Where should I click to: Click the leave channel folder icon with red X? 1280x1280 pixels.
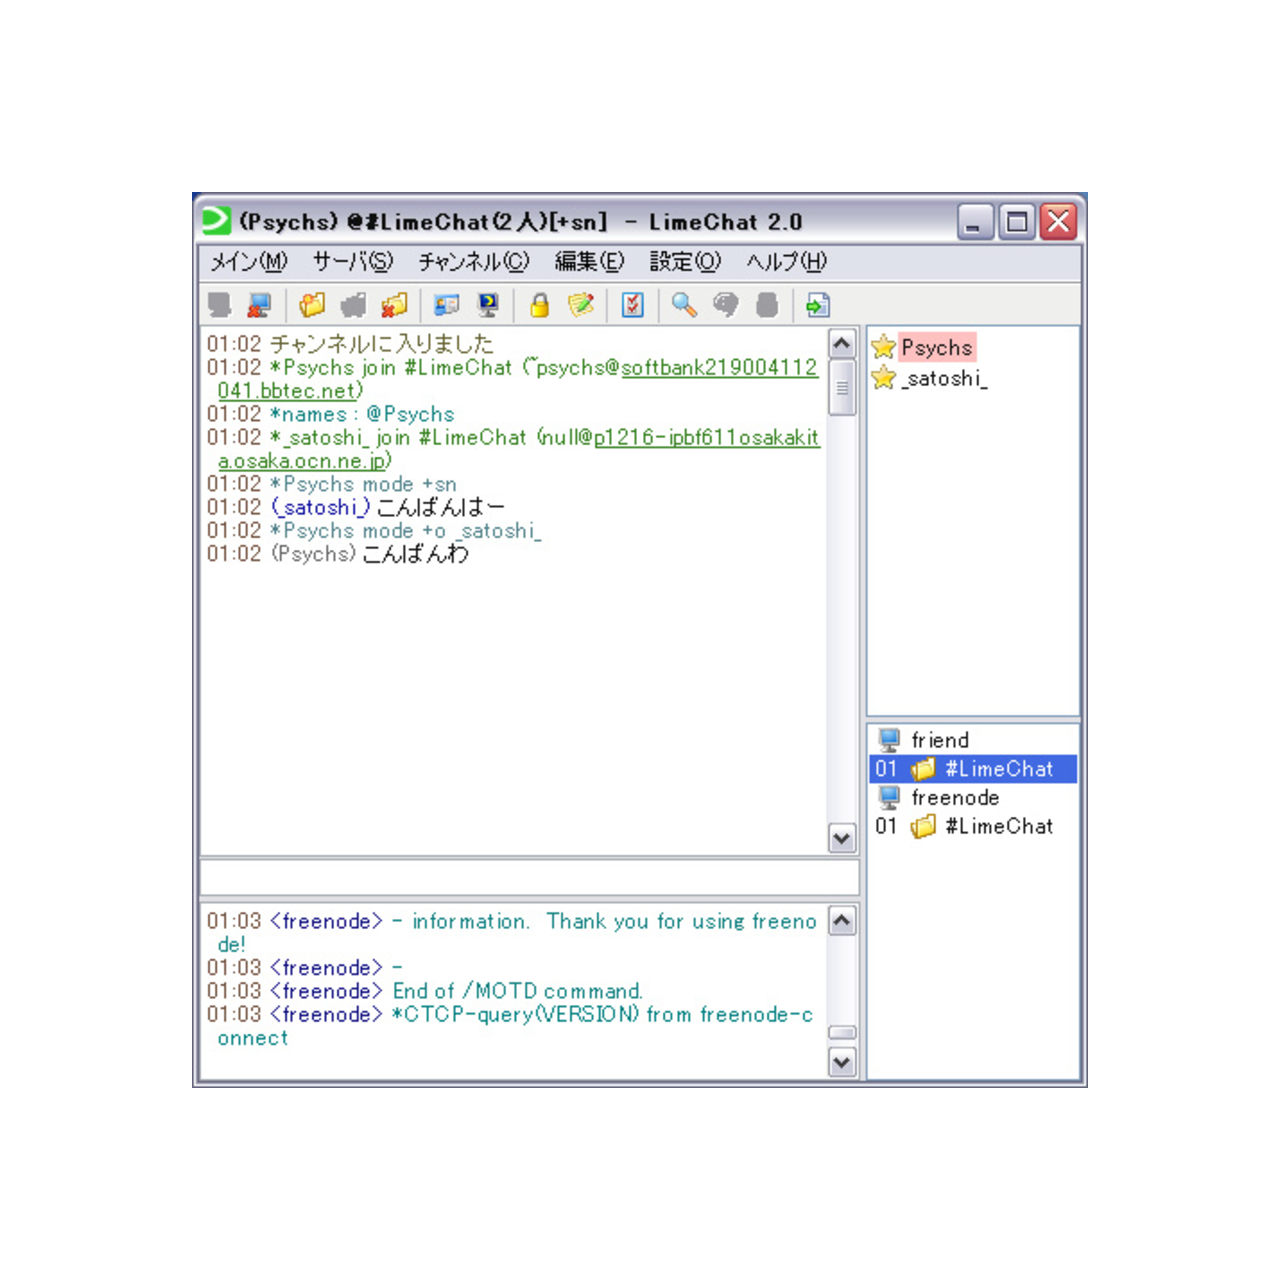click(x=394, y=305)
